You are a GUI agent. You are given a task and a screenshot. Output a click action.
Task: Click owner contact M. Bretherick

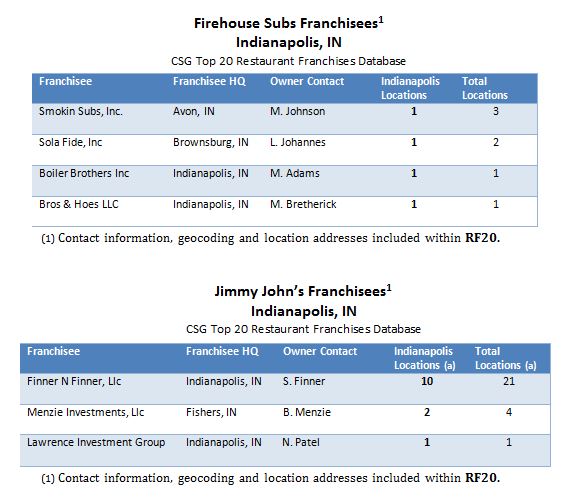click(x=303, y=204)
